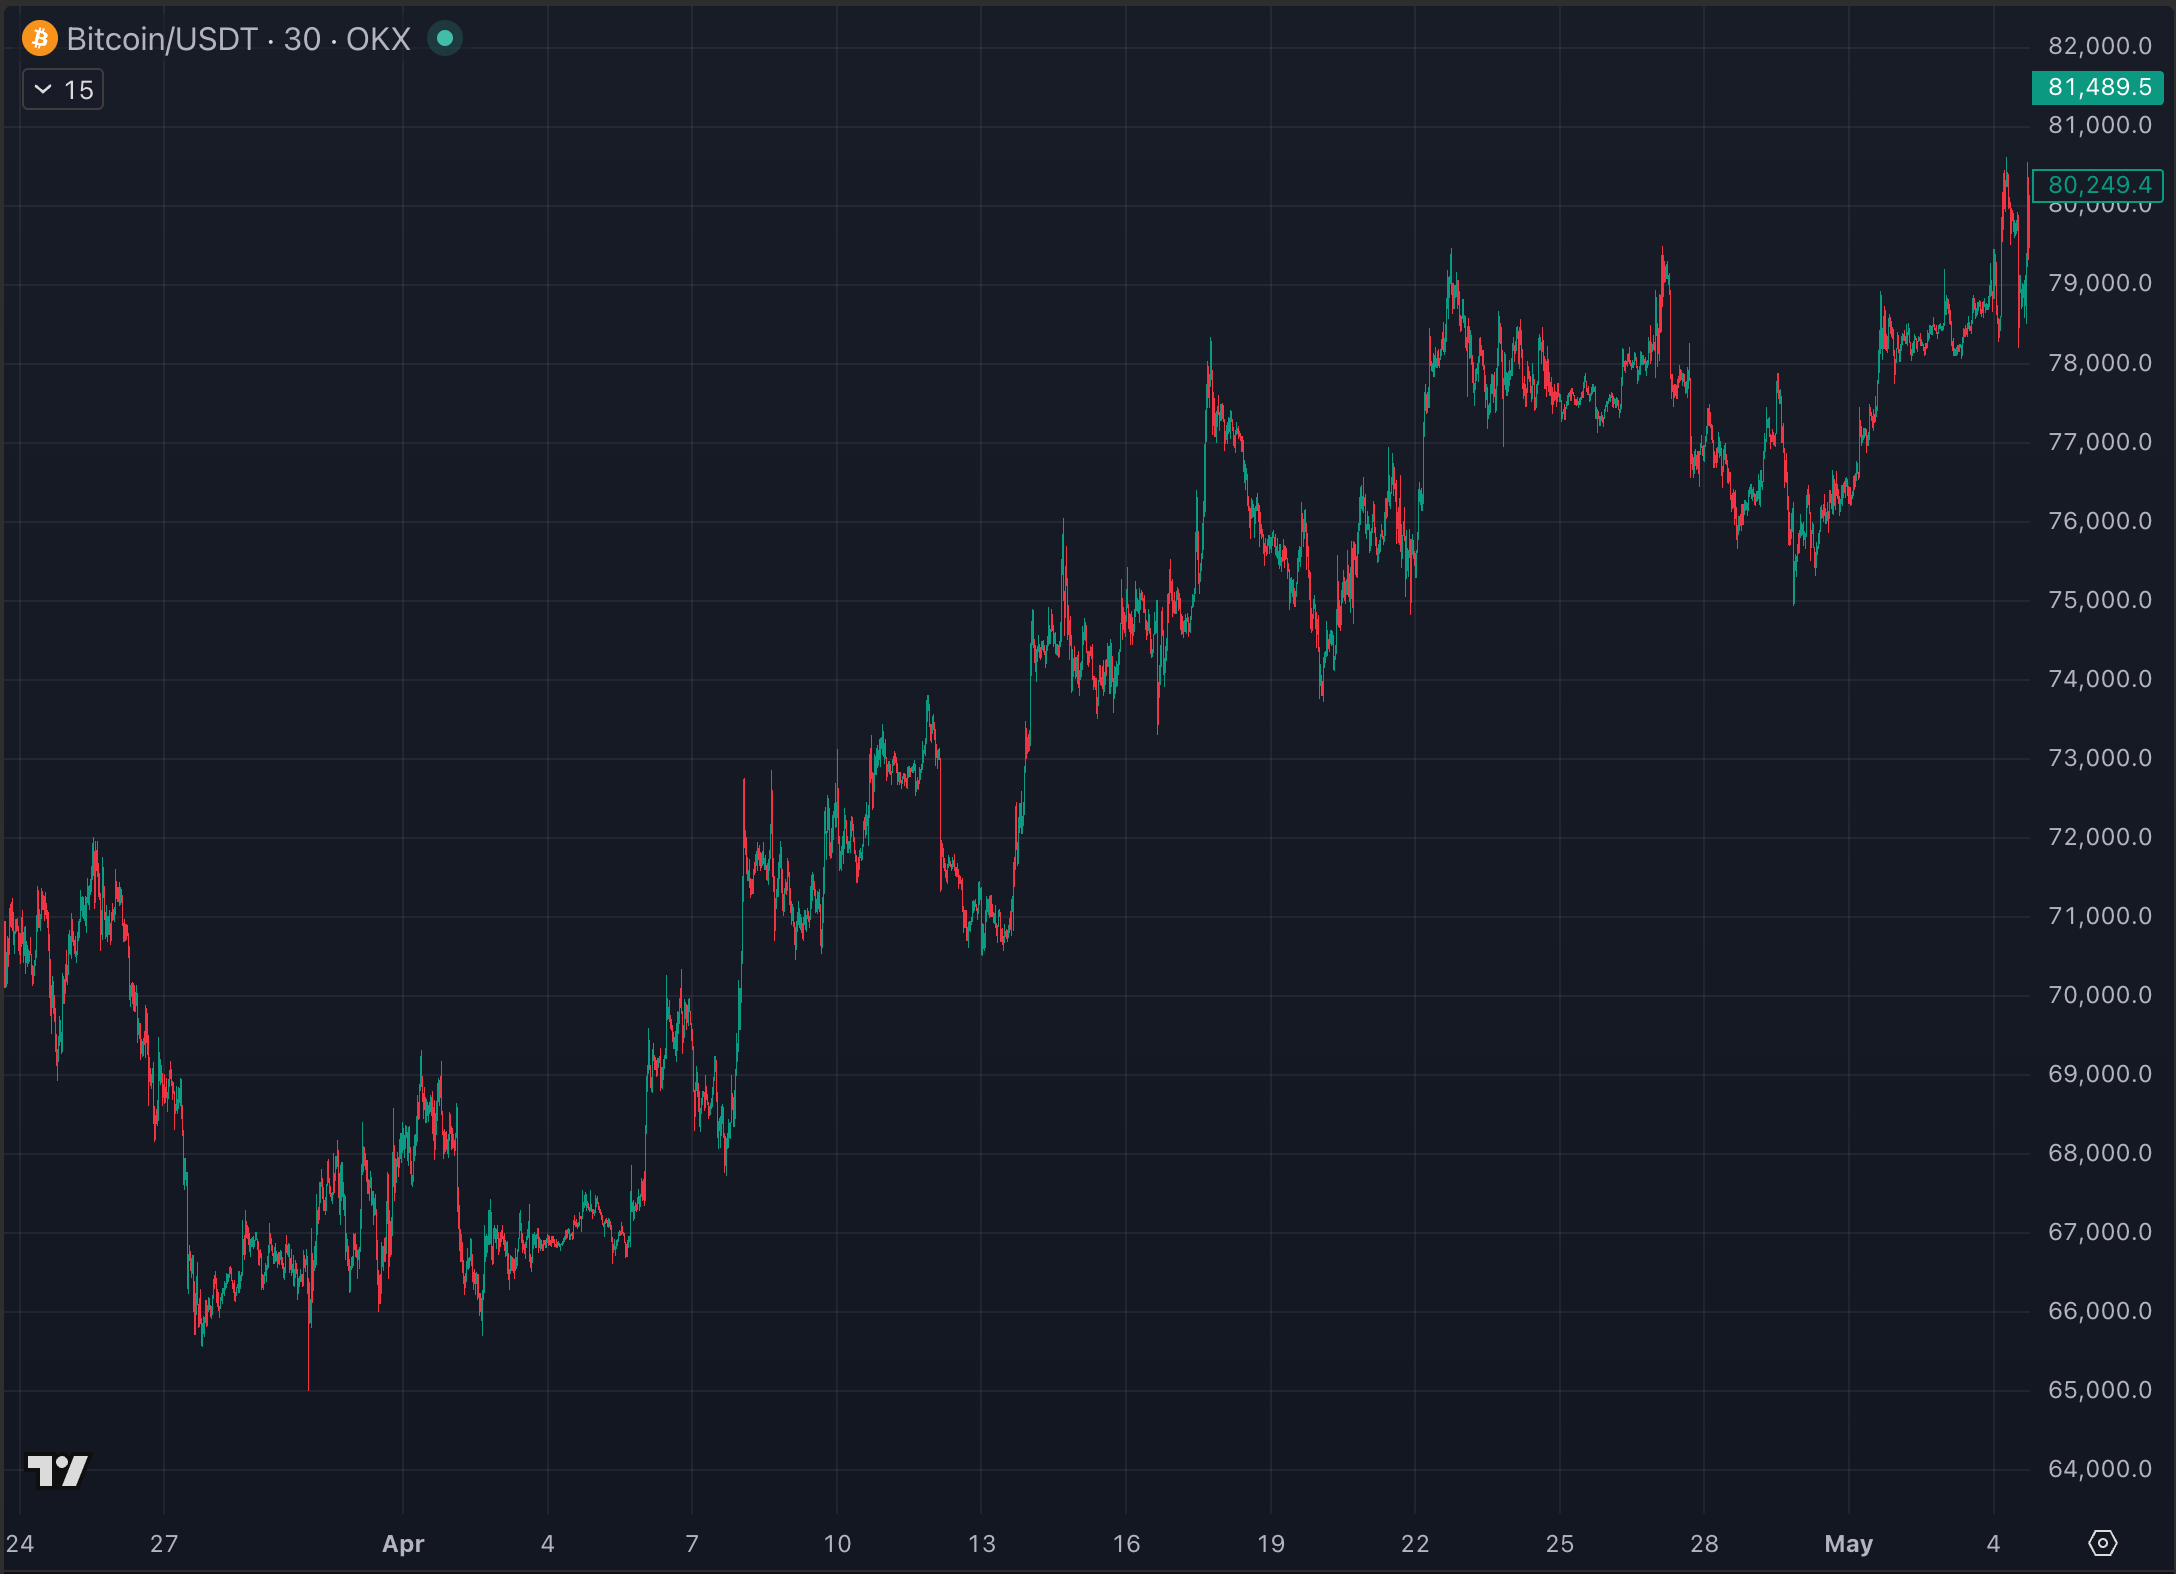The image size is (2176, 1574).
Task: Click the 13 date label
Action: tap(982, 1544)
